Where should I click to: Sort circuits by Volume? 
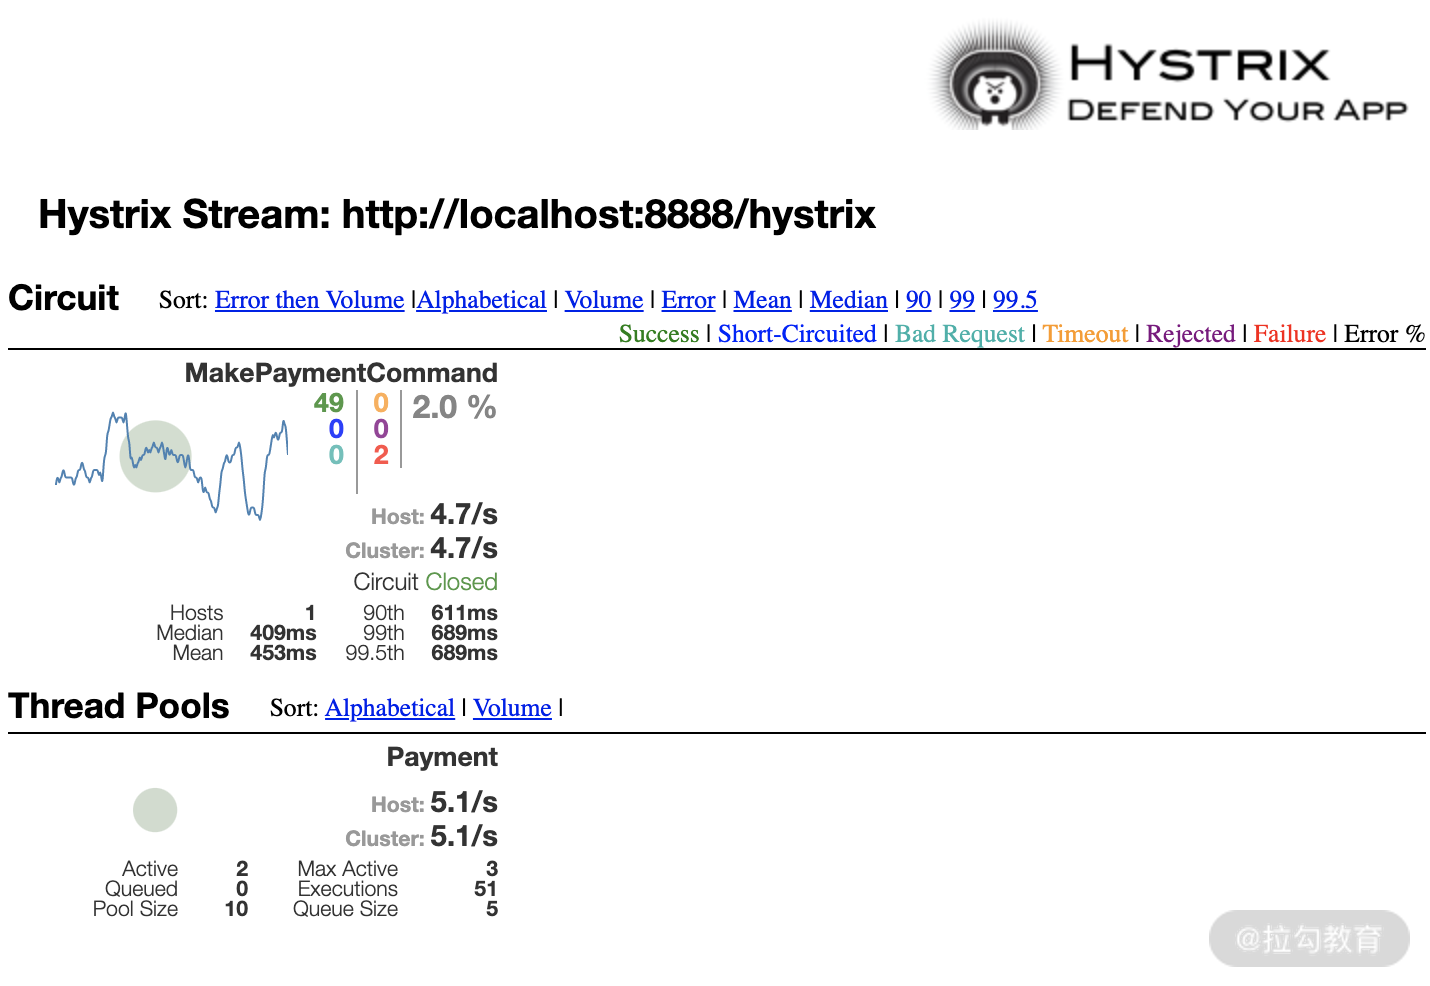pyautogui.click(x=604, y=300)
